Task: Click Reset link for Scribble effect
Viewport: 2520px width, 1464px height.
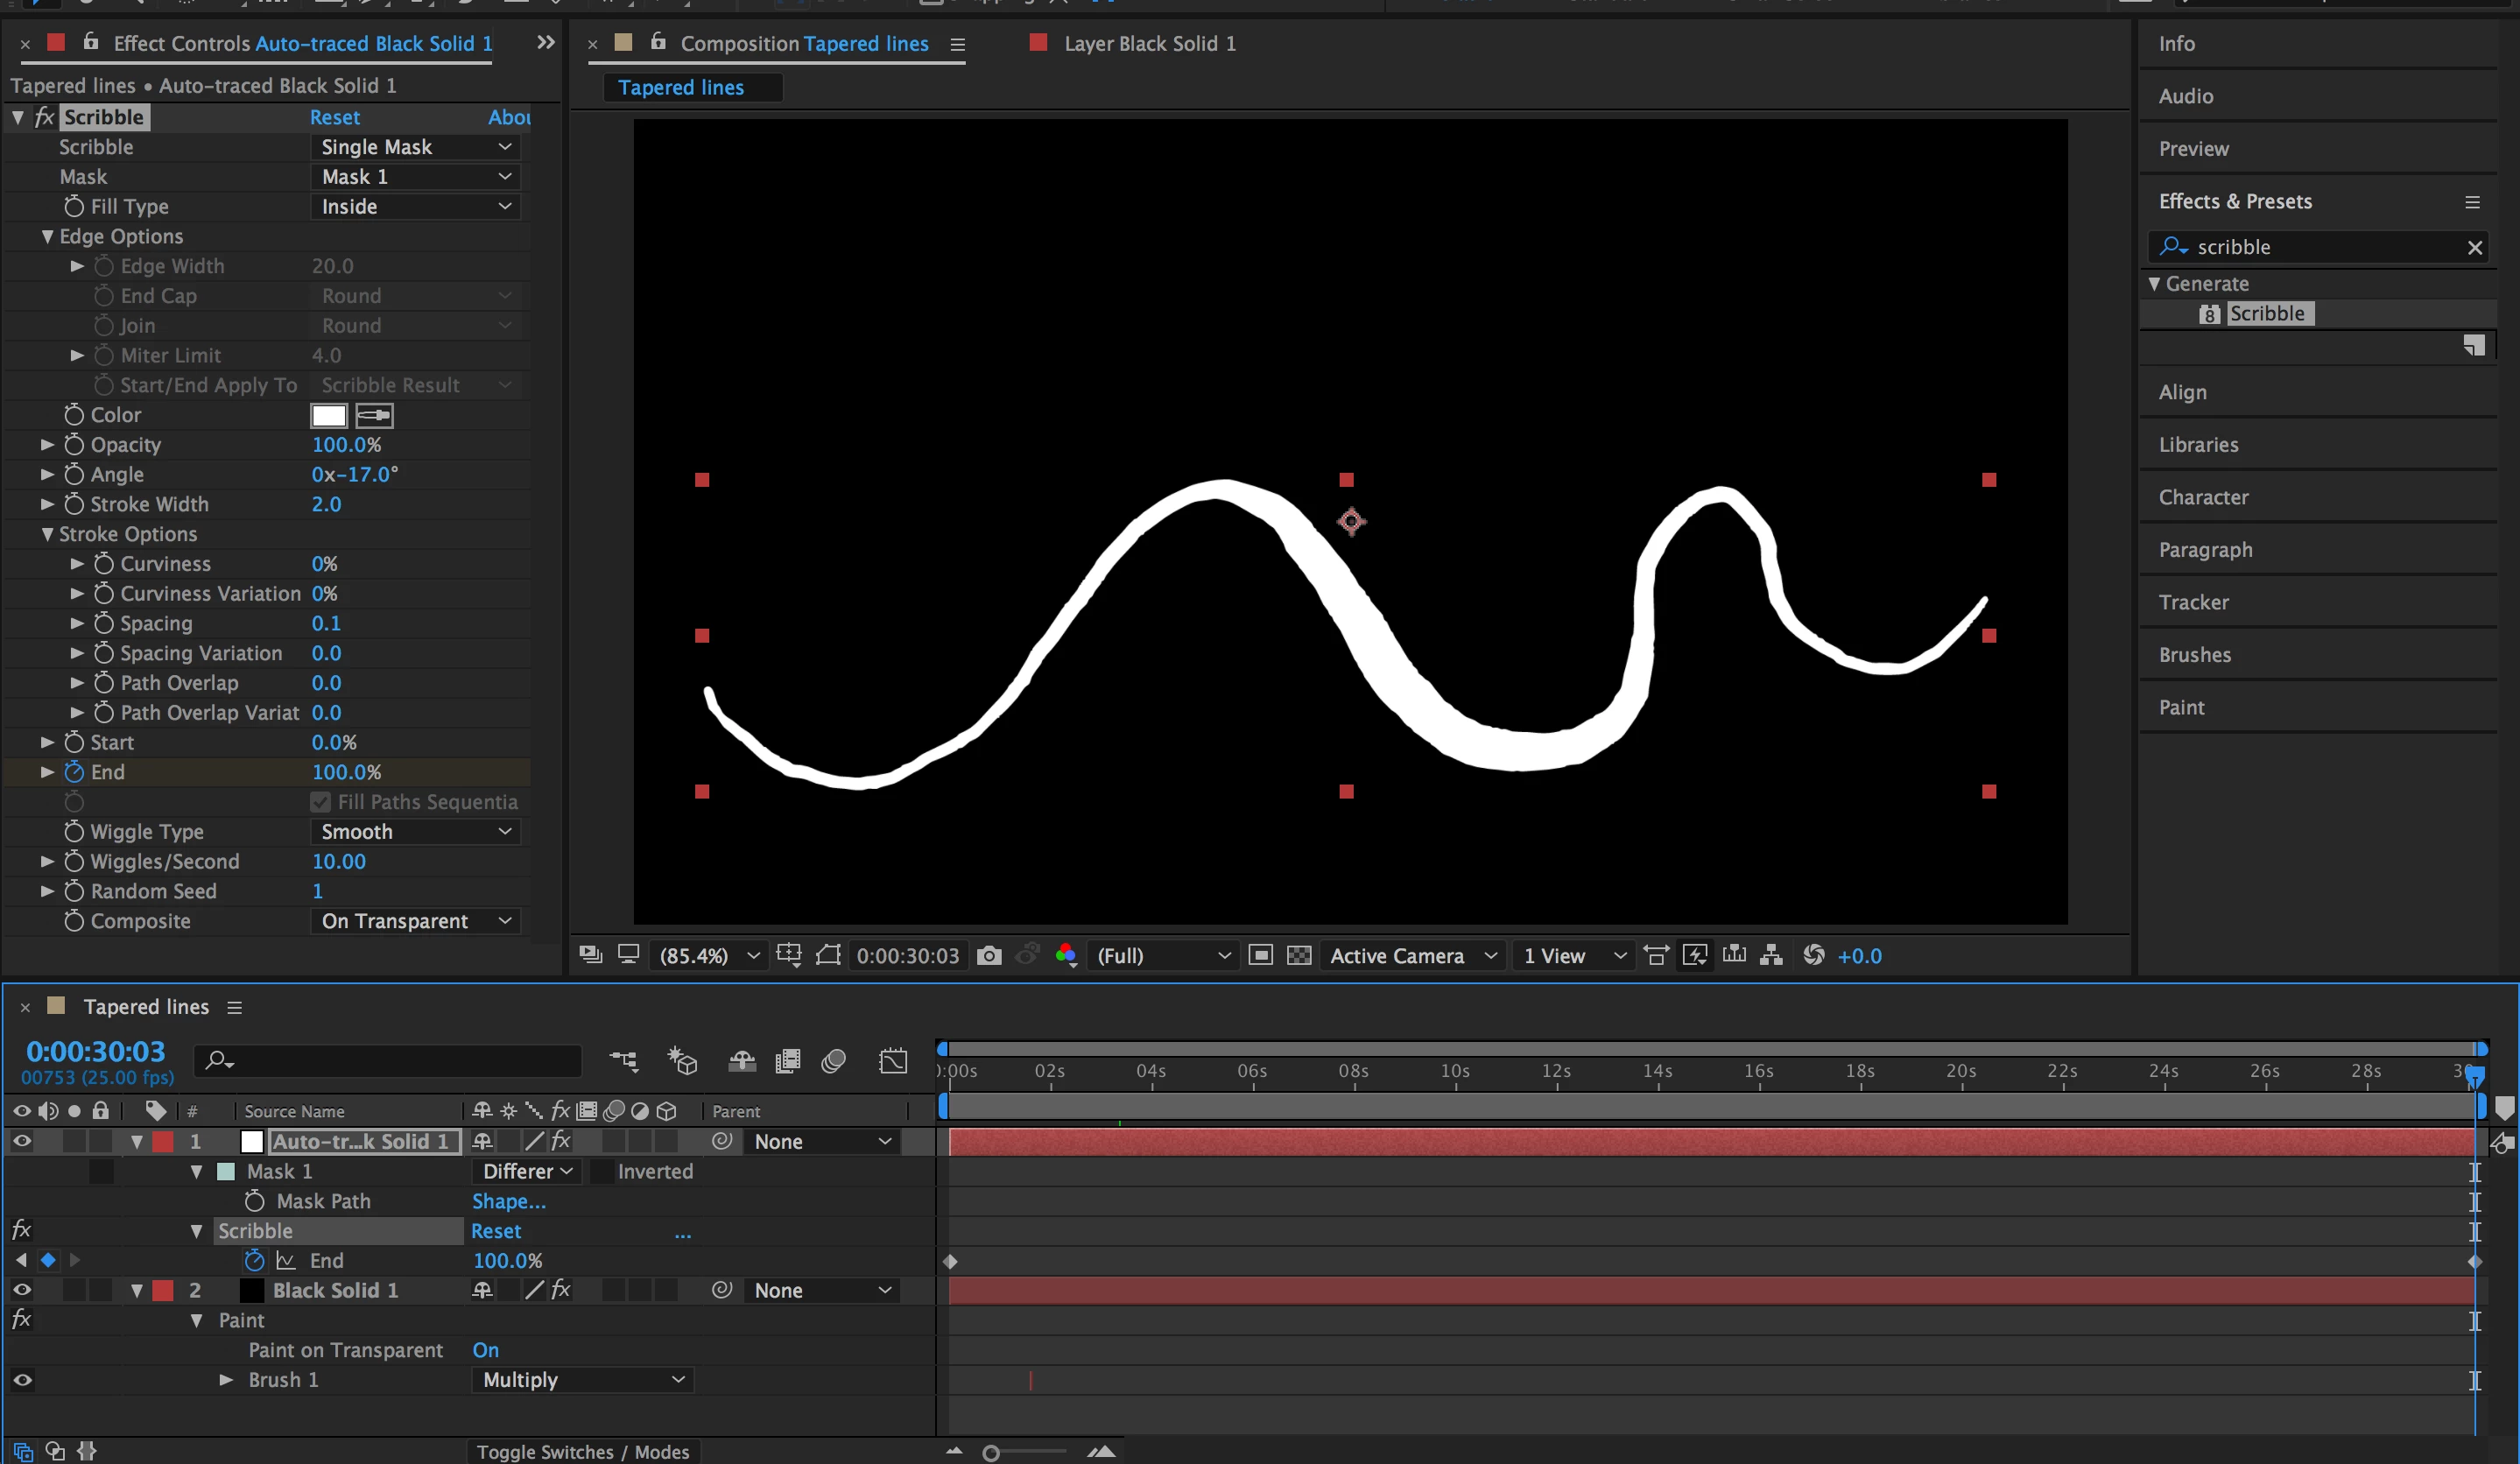Action: [x=334, y=117]
